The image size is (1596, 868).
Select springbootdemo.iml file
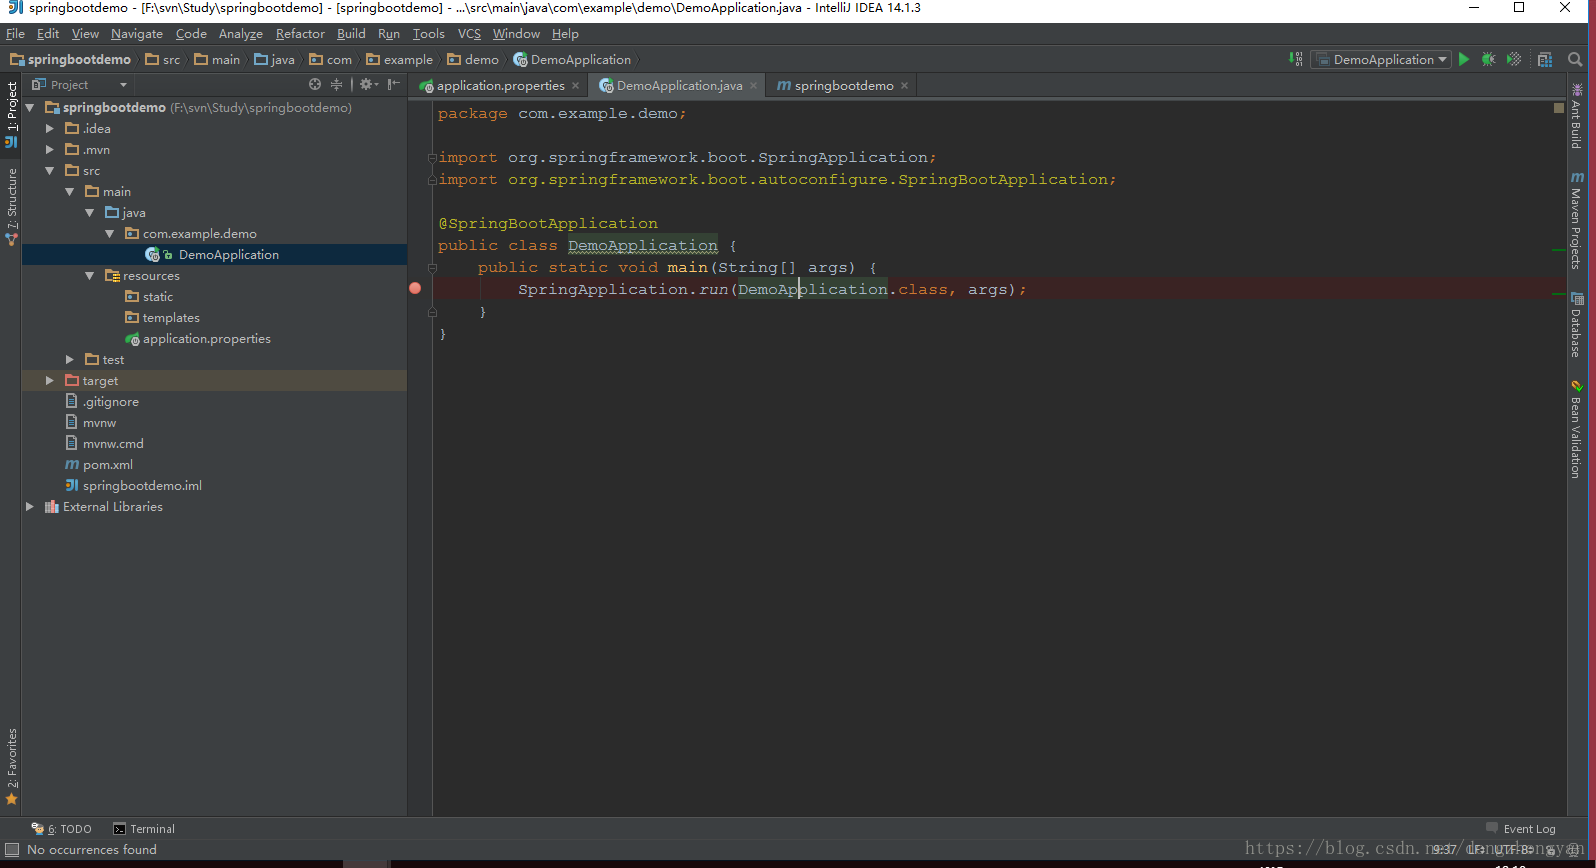[142, 485]
